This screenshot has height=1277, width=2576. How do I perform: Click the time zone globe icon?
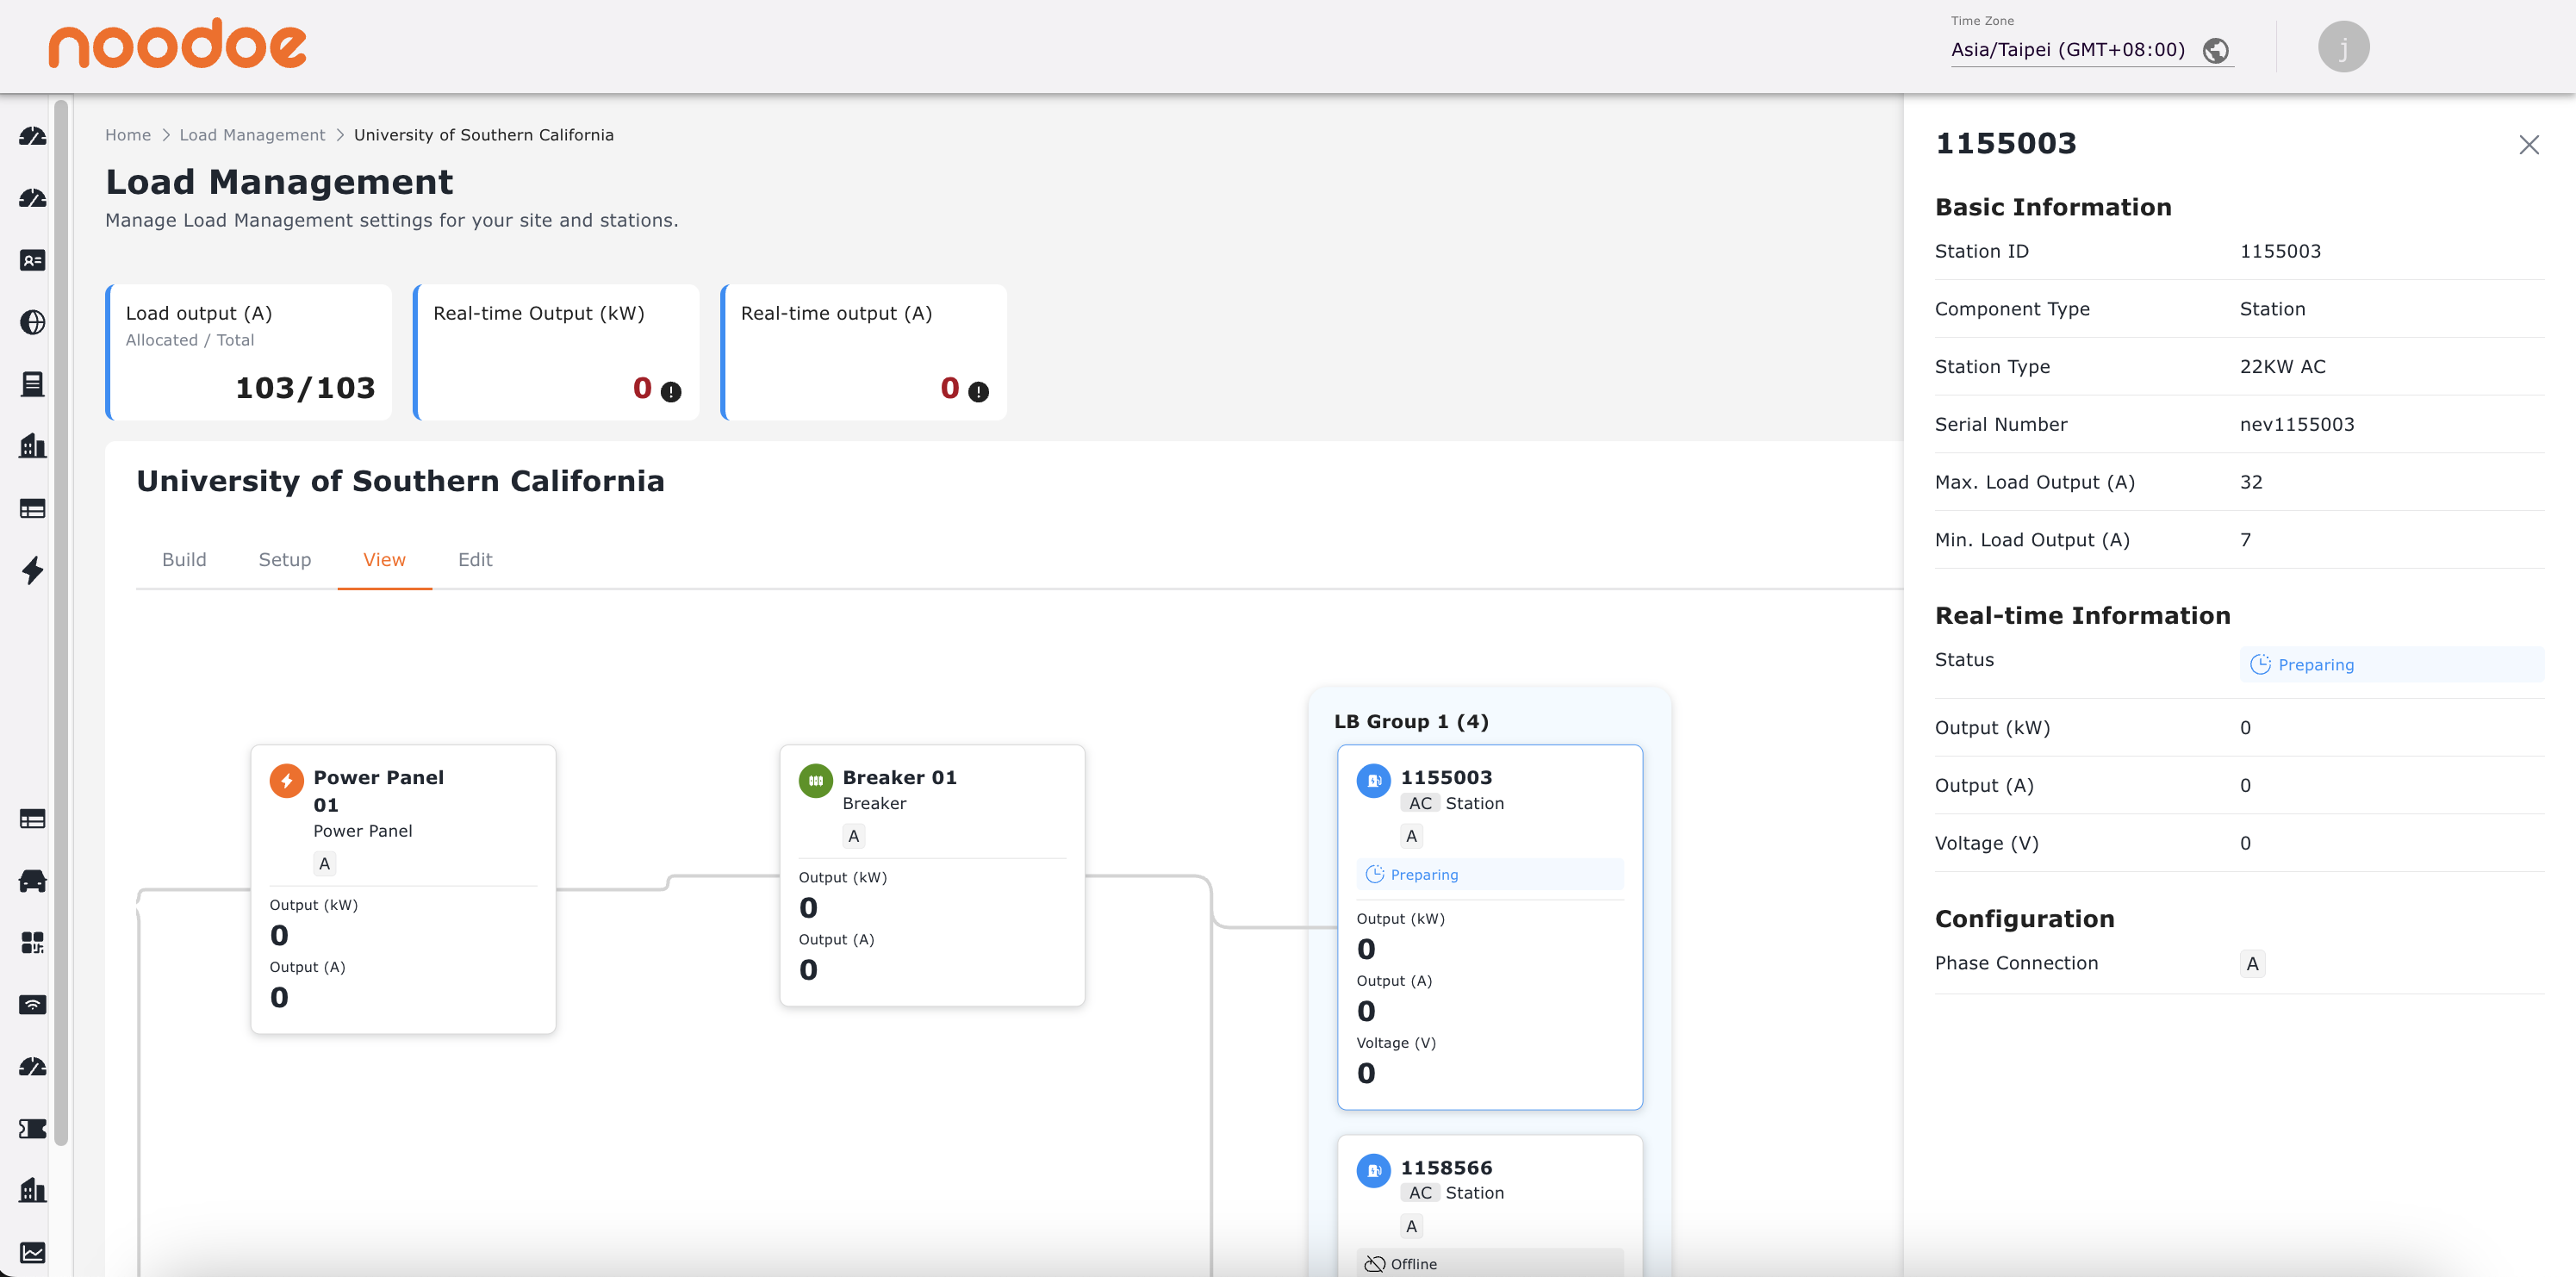(x=2216, y=50)
